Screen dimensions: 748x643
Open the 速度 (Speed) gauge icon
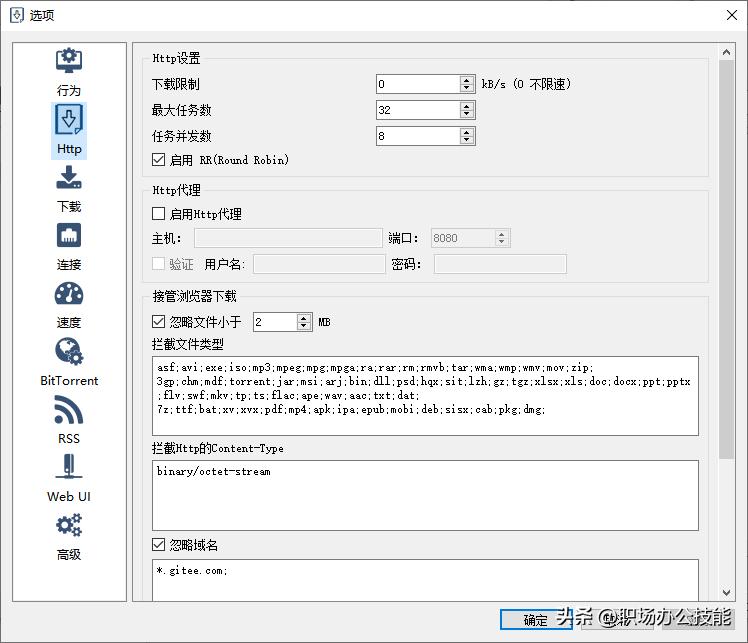click(69, 293)
